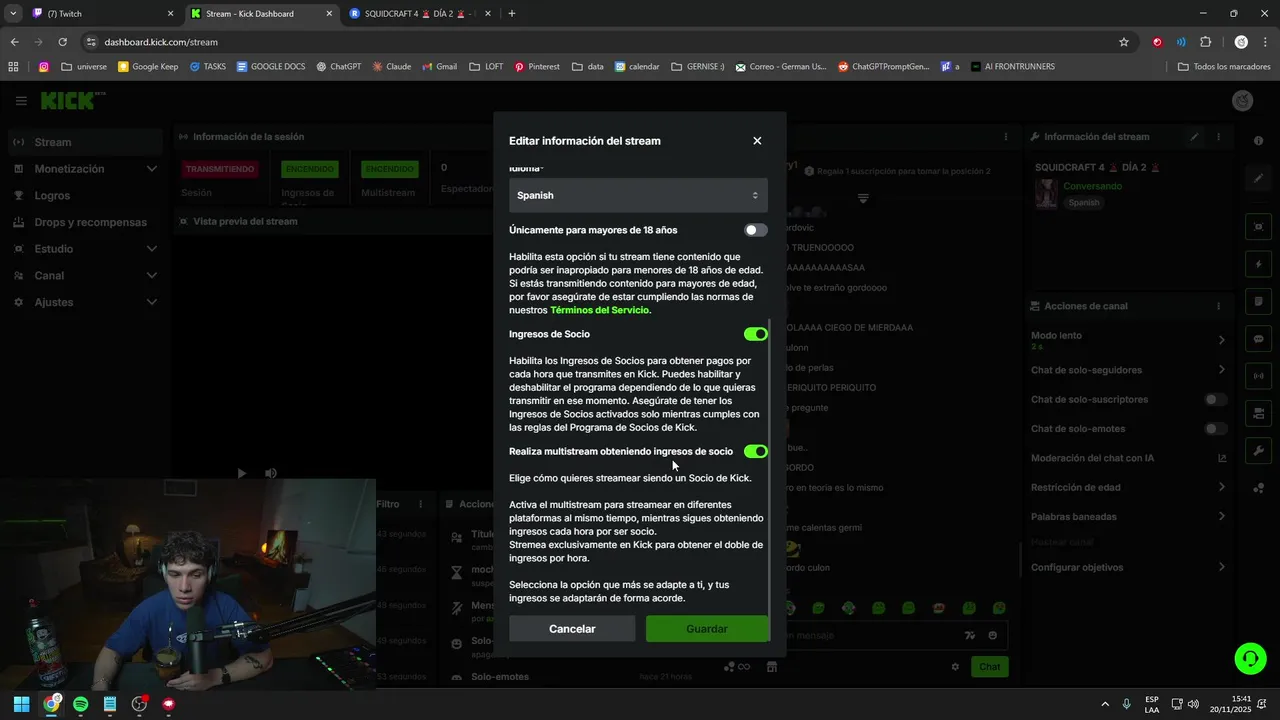Image resolution: width=1280 pixels, height=720 pixels.
Task: Expand the Ajustes sidebar section
Action: [x=85, y=302]
